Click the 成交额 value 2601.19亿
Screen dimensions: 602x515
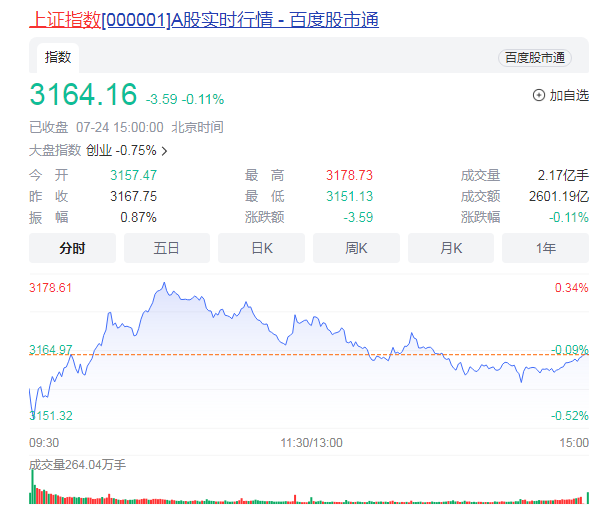558,196
